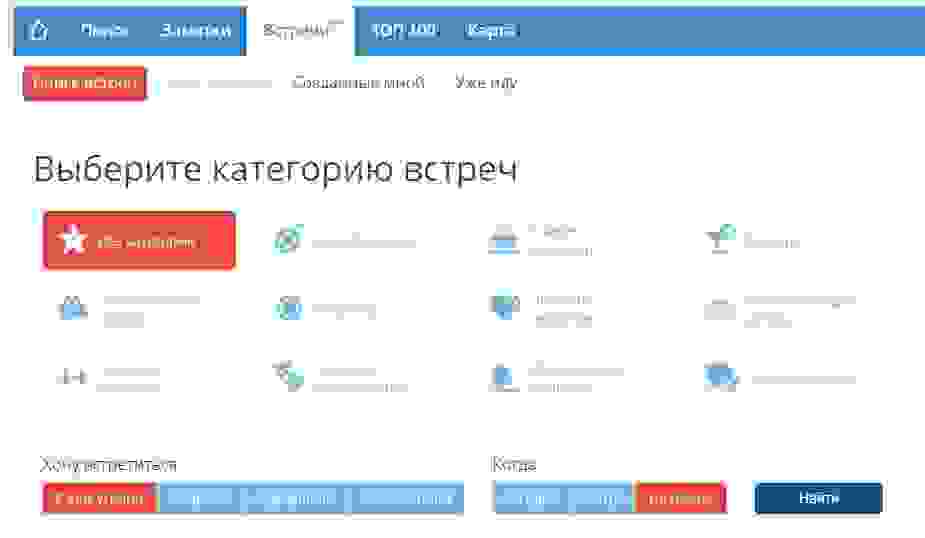Show meetings Созданные мной
Image resolution: width=925 pixels, height=538 pixels.
(x=358, y=82)
